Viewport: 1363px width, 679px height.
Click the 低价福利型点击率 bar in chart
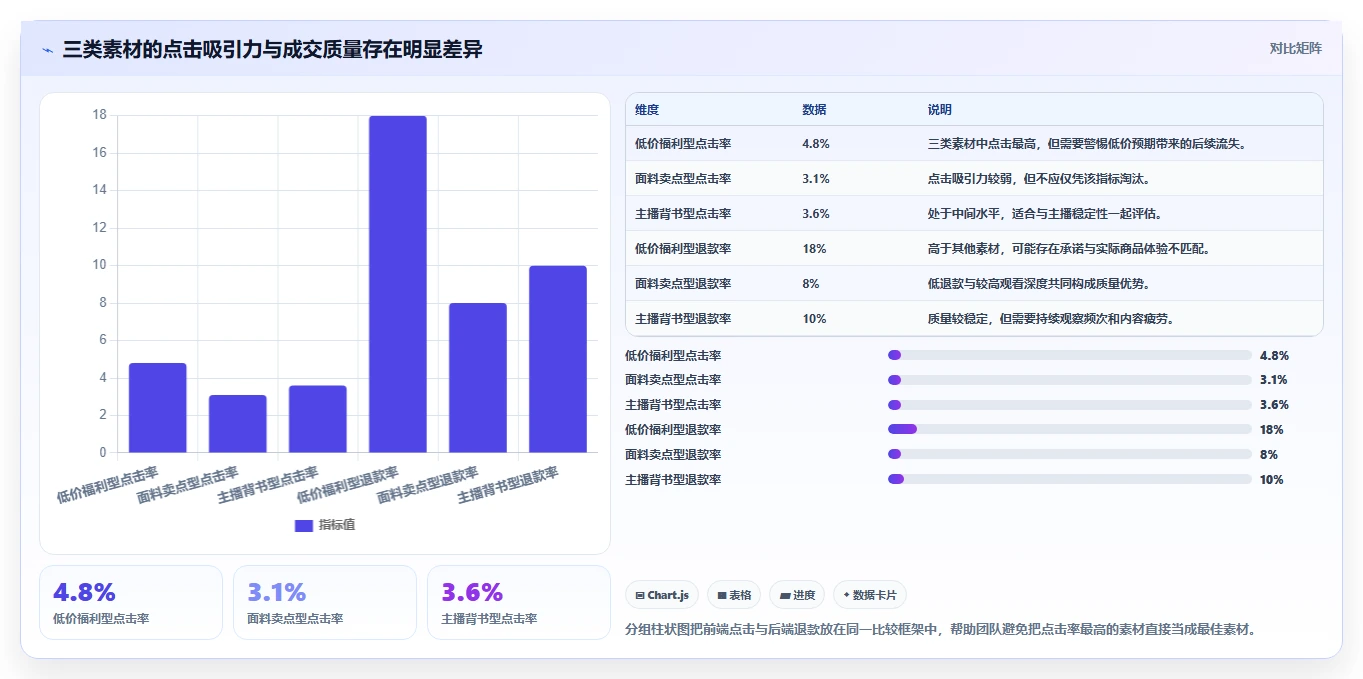pyautogui.click(x=158, y=408)
